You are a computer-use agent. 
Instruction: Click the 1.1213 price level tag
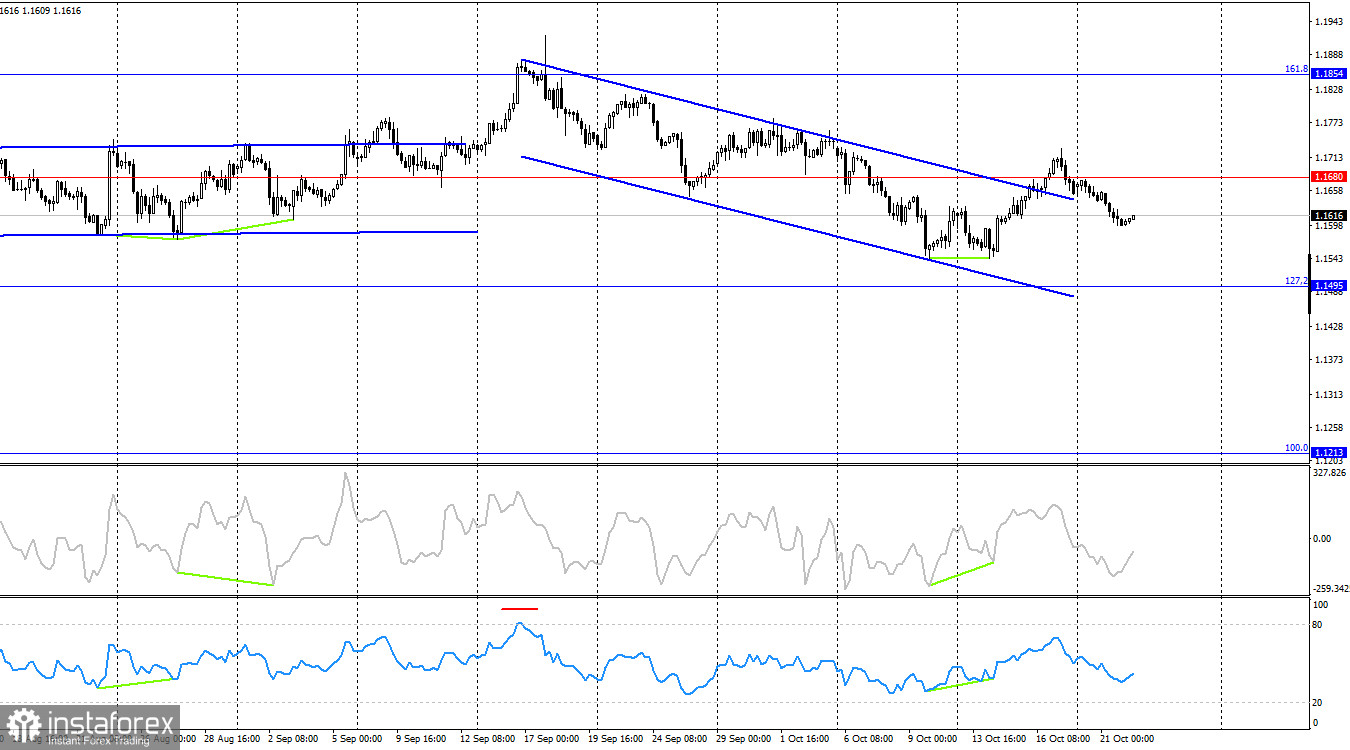(1328, 452)
